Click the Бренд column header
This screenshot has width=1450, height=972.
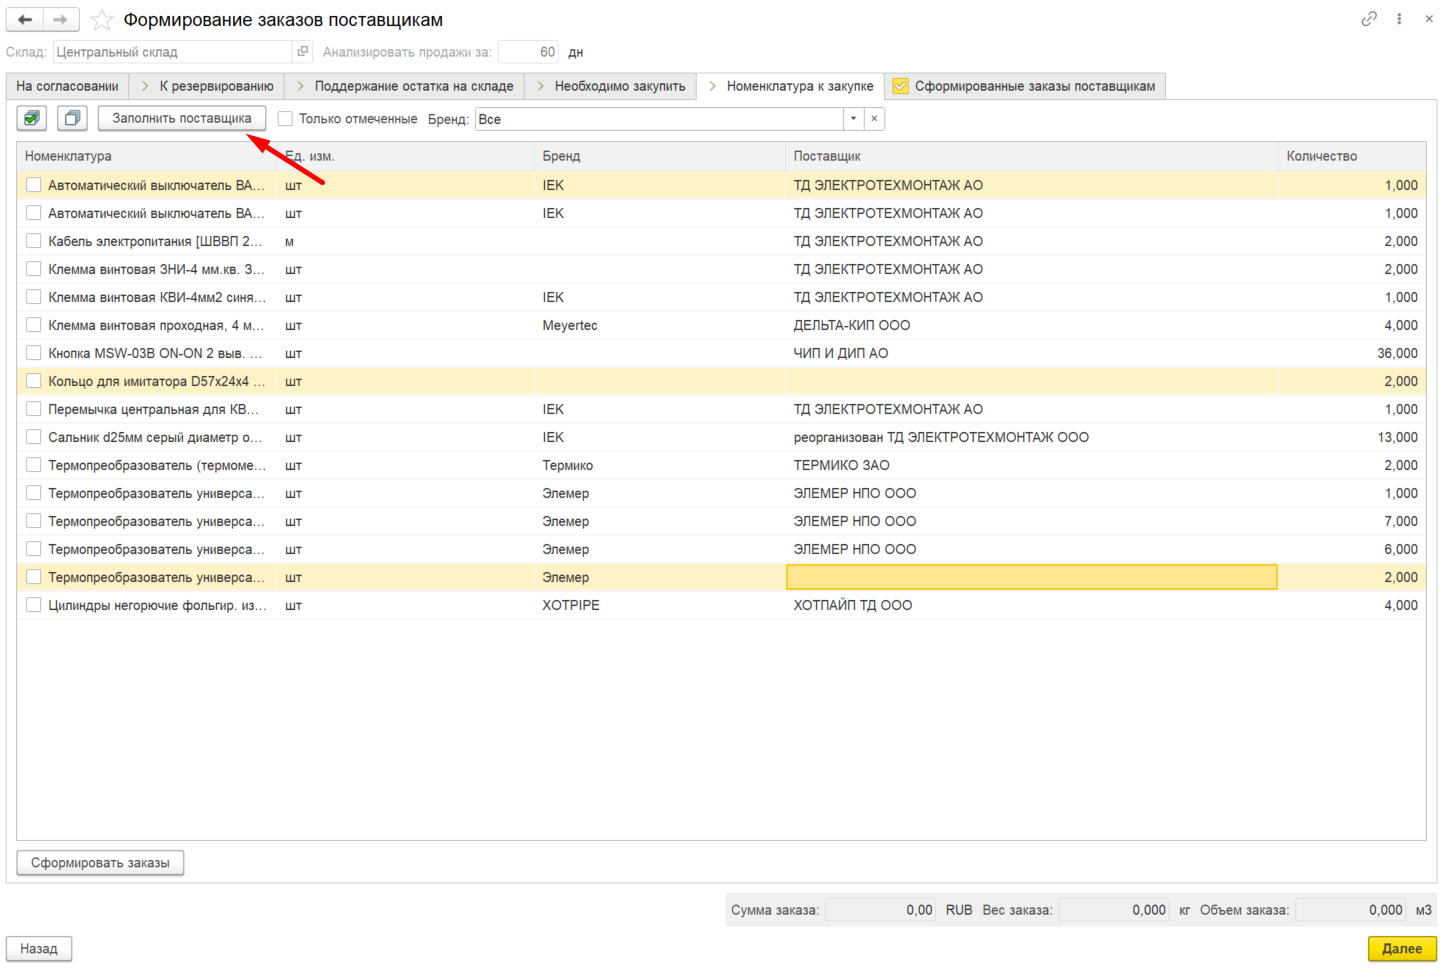click(659, 156)
